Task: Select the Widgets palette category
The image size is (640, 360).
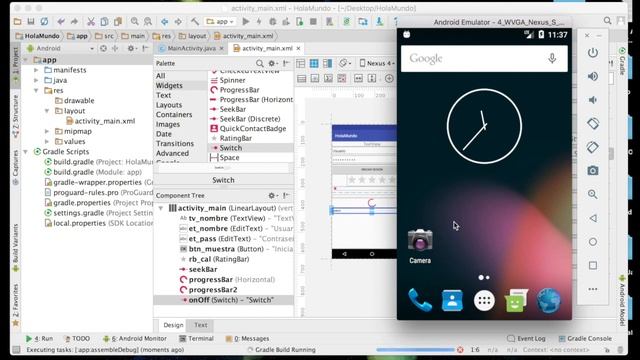Action: tap(169, 86)
